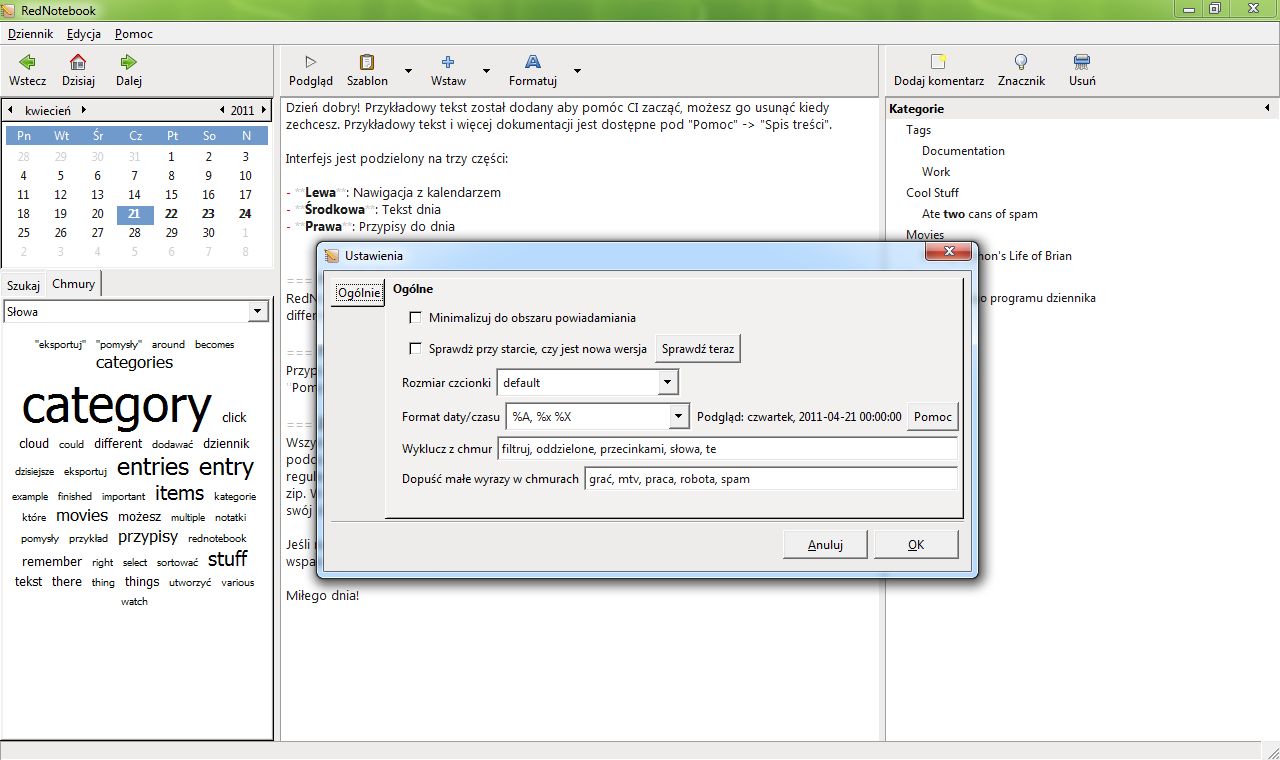Show the previous year in the calendar
Viewport: 1280px width, 760px height.
(x=222, y=110)
